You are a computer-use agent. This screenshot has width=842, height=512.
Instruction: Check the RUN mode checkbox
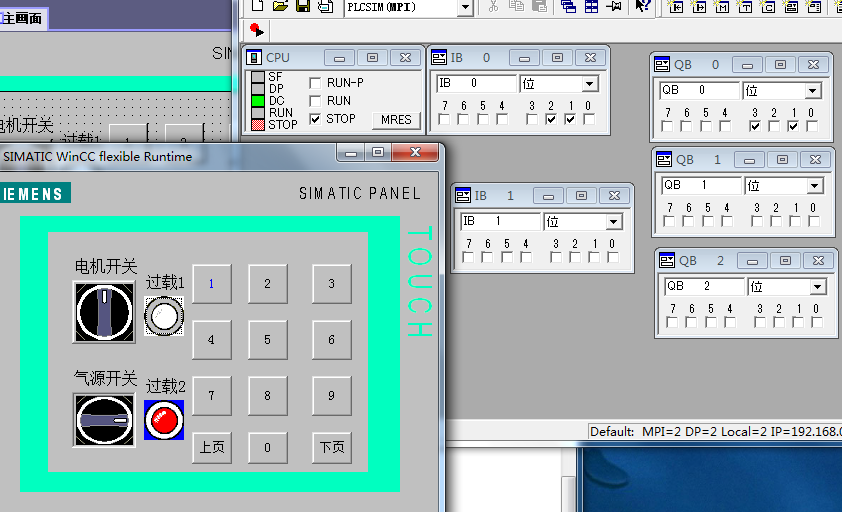point(315,101)
